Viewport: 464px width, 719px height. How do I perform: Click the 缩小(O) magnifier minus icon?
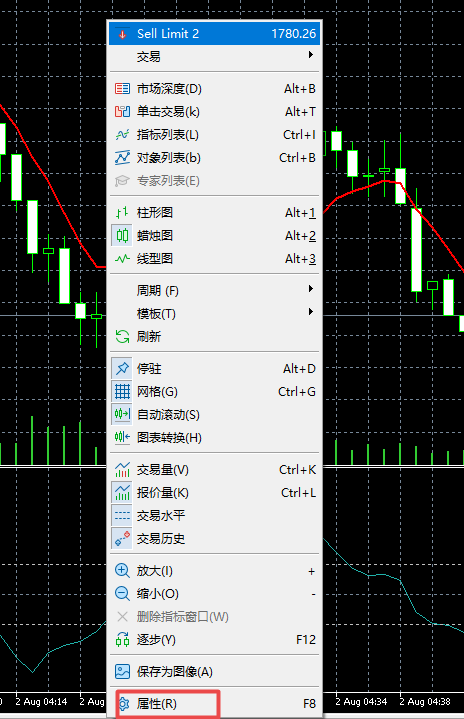[122, 593]
